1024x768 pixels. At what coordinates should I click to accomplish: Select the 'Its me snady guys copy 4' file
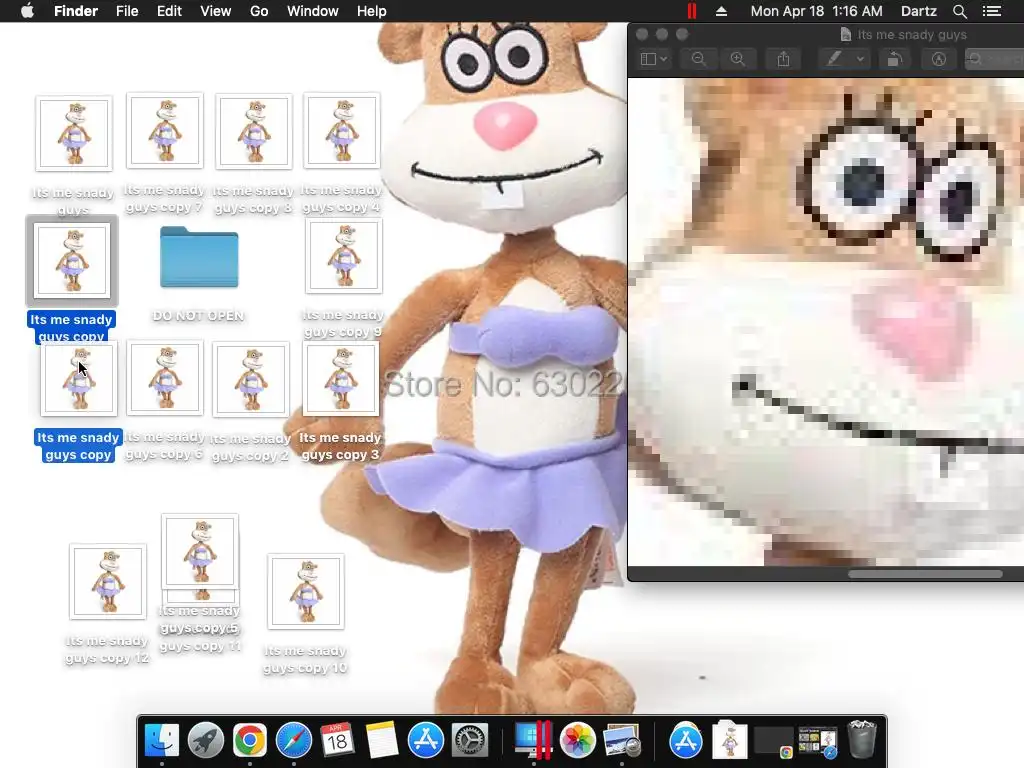(x=342, y=131)
